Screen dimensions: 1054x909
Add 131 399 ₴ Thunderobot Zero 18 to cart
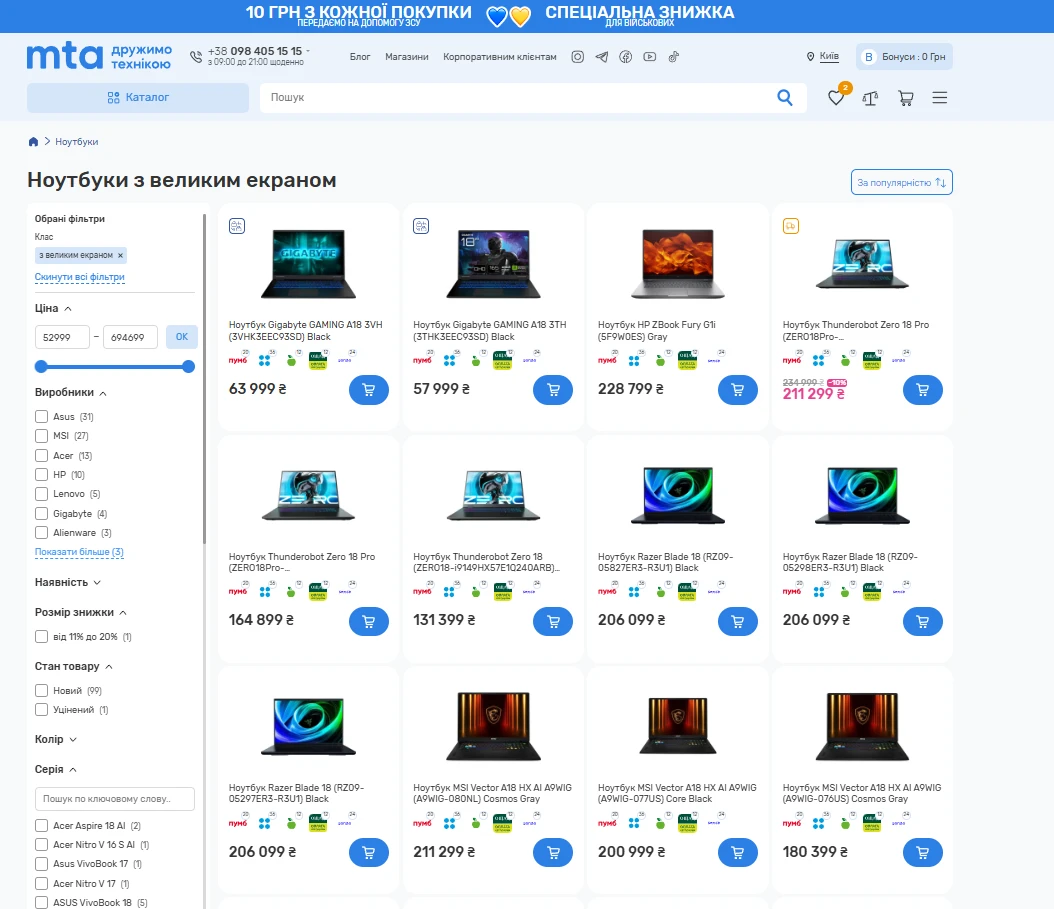(553, 621)
